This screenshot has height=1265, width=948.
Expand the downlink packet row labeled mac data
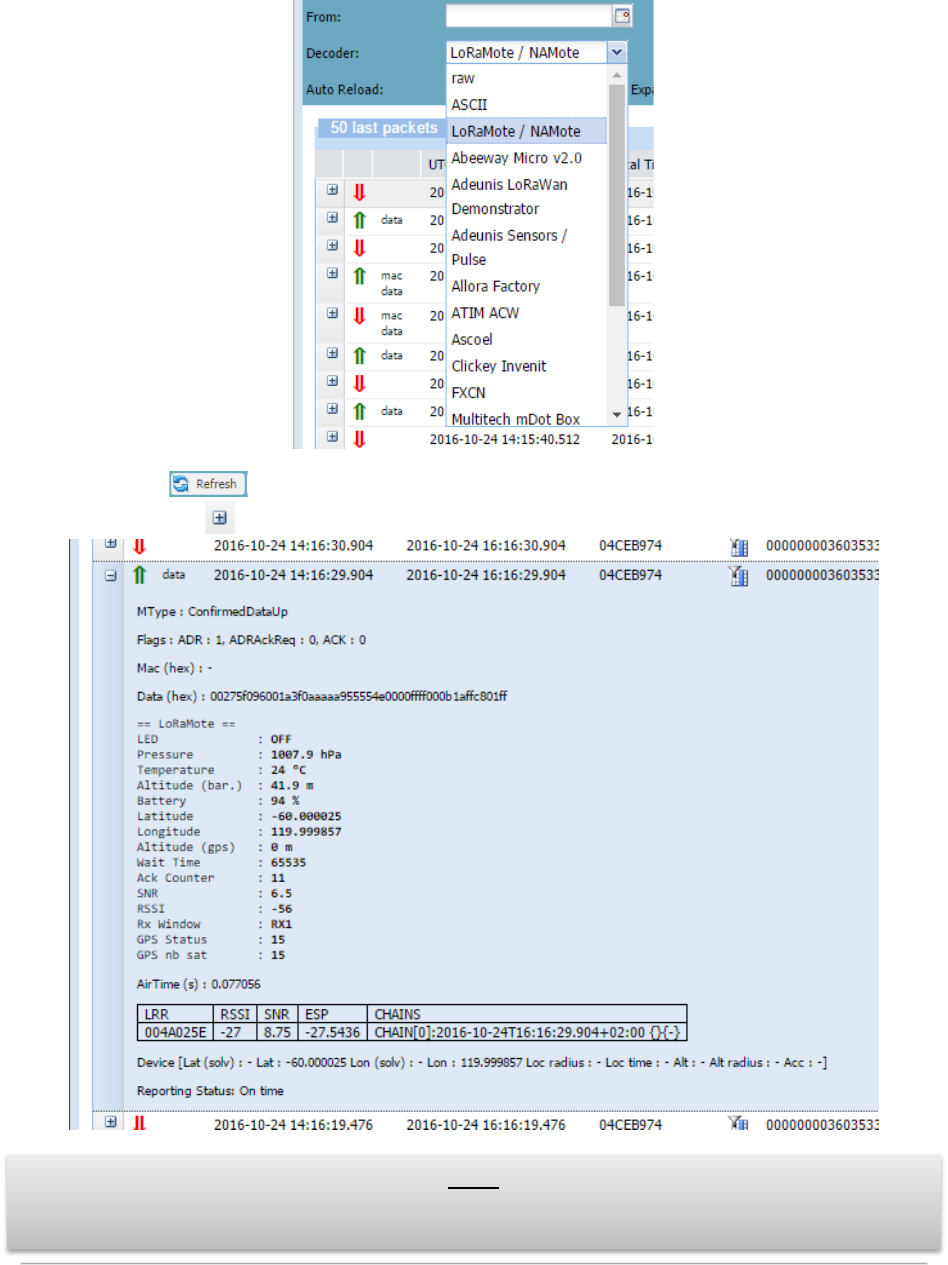(x=331, y=313)
